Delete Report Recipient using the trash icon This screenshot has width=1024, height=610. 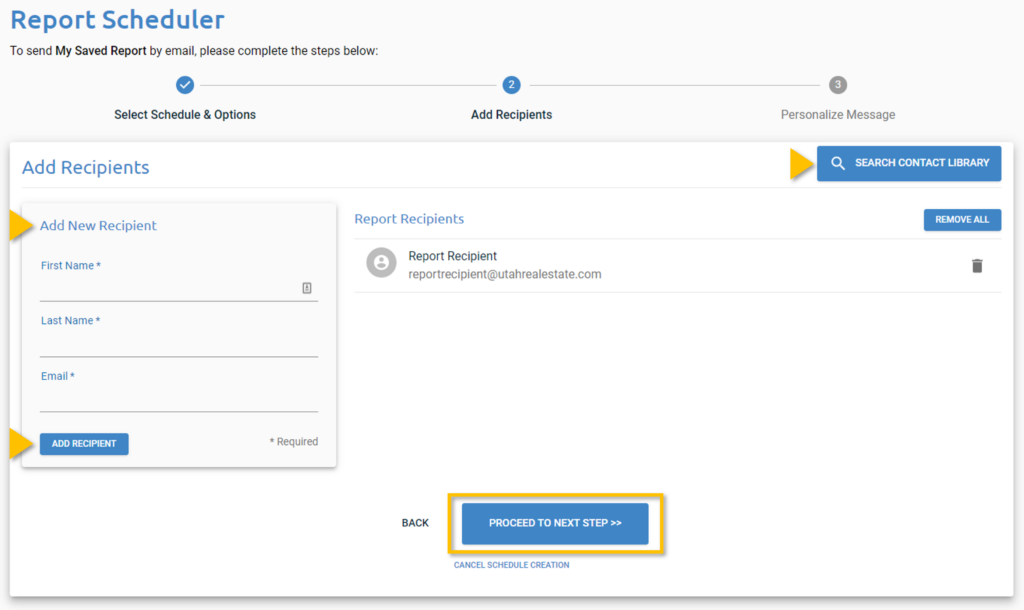pyautogui.click(x=977, y=266)
